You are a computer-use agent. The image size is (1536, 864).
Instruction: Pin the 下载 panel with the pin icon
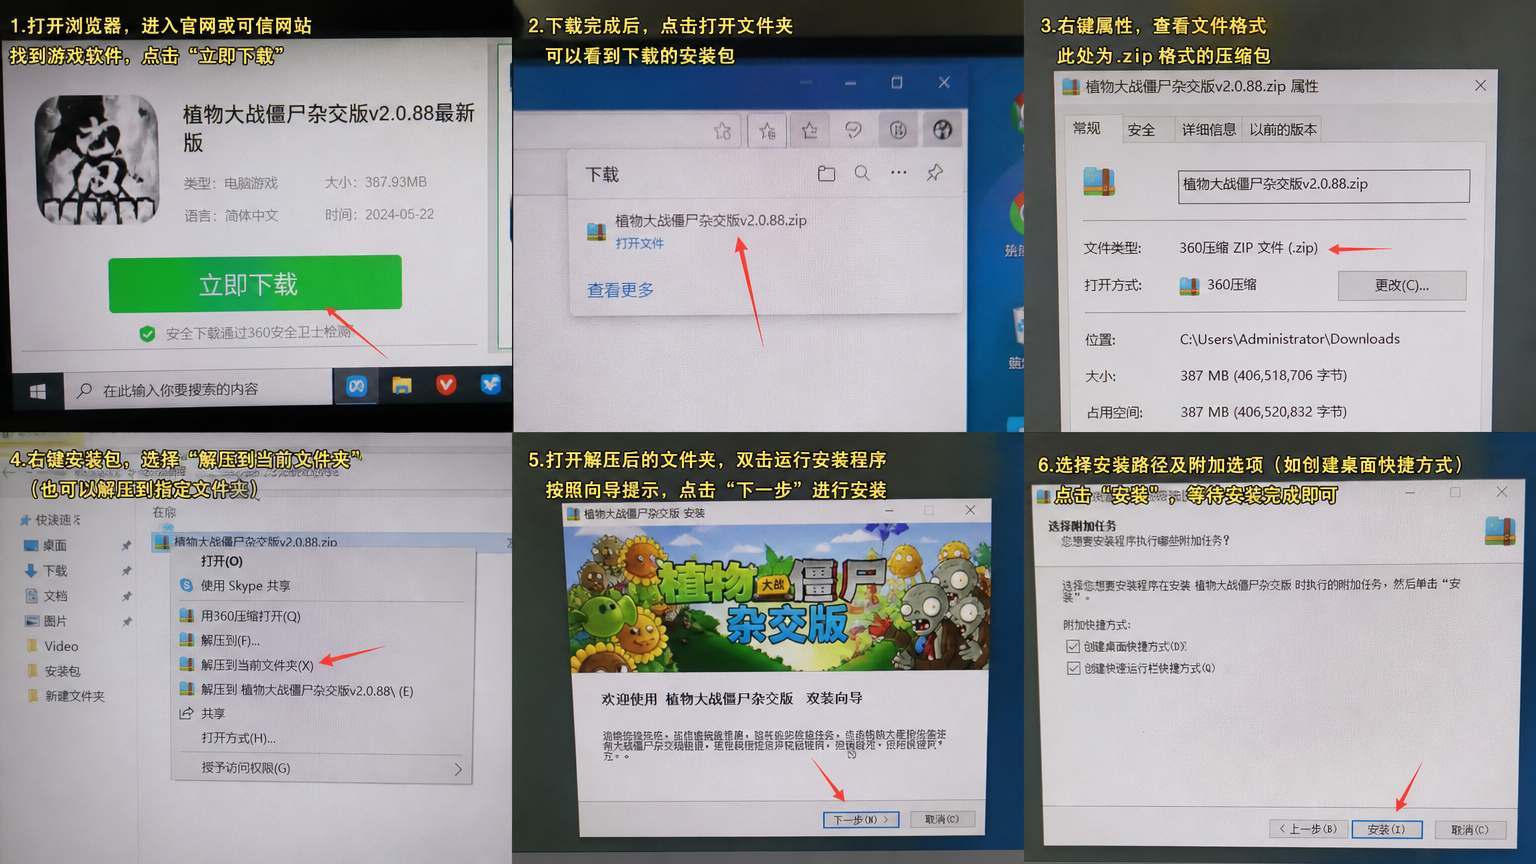pyautogui.click(x=935, y=172)
